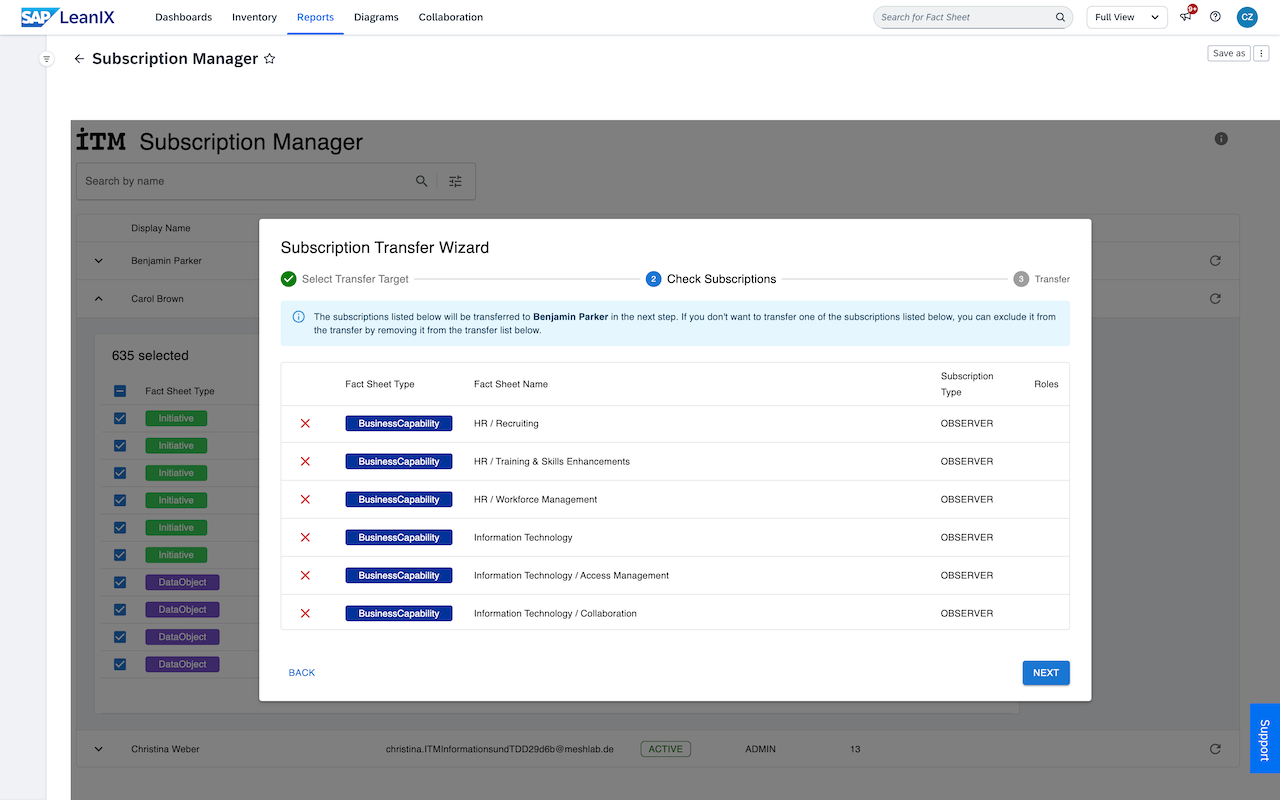Click the Fact Sheet Name column header
Screen dimensions: 1280x800
click(x=511, y=384)
